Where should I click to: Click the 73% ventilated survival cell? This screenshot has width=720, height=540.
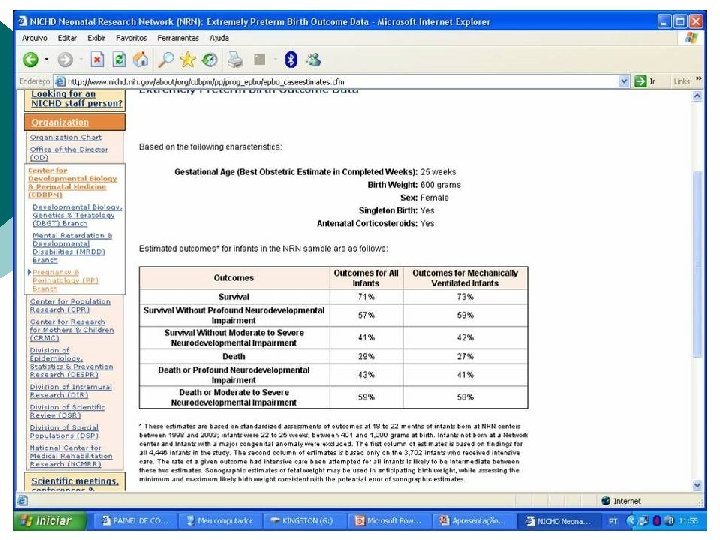coord(465,297)
